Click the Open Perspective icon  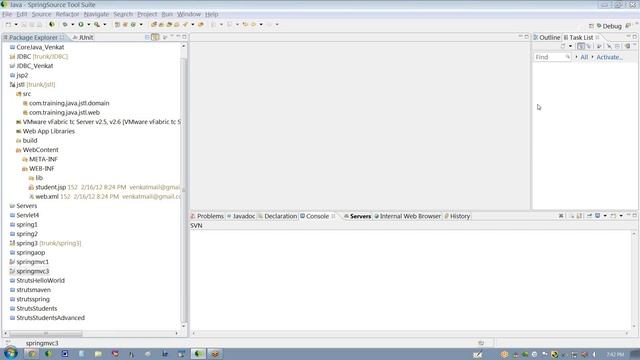[591, 26]
